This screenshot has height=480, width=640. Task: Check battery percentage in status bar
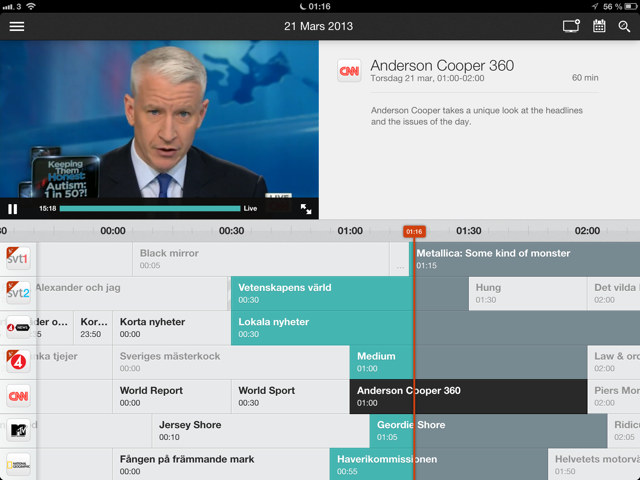(x=613, y=7)
